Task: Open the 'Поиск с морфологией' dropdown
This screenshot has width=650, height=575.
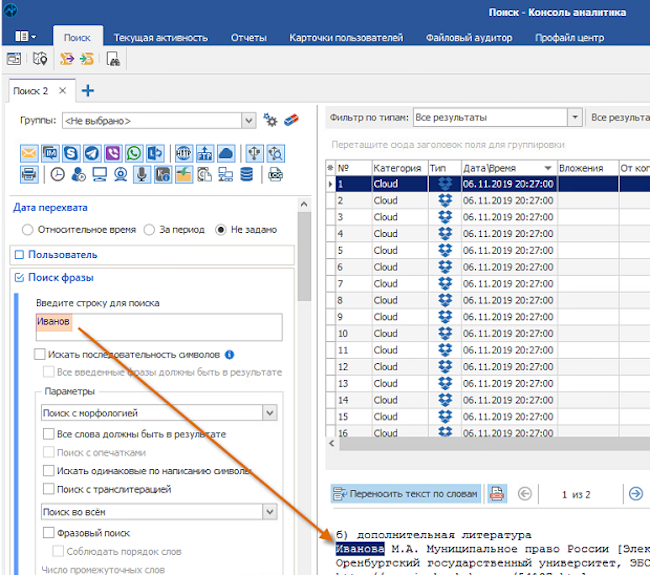Action: tap(268, 412)
